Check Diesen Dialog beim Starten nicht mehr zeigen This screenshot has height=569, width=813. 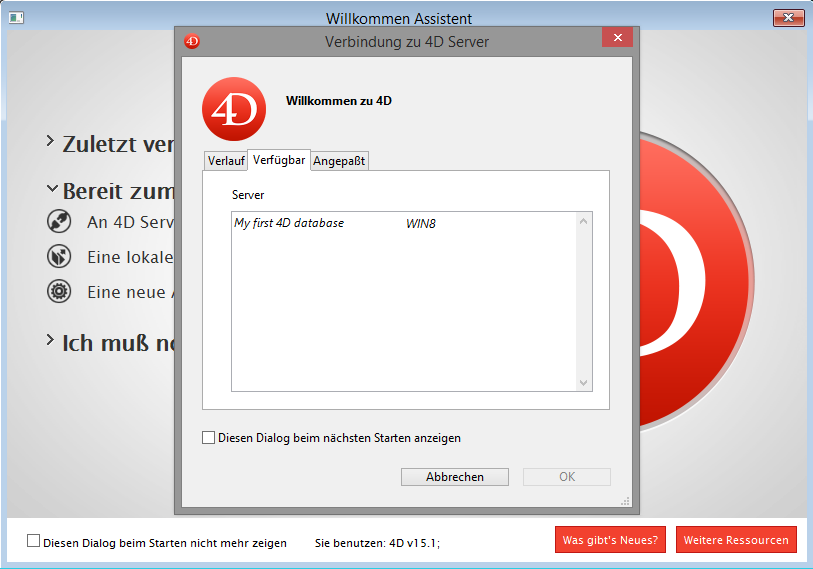[x=34, y=541]
